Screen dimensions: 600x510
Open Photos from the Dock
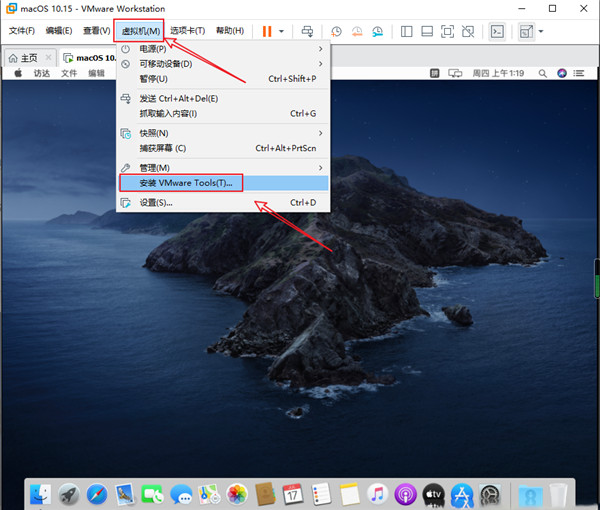tap(237, 494)
